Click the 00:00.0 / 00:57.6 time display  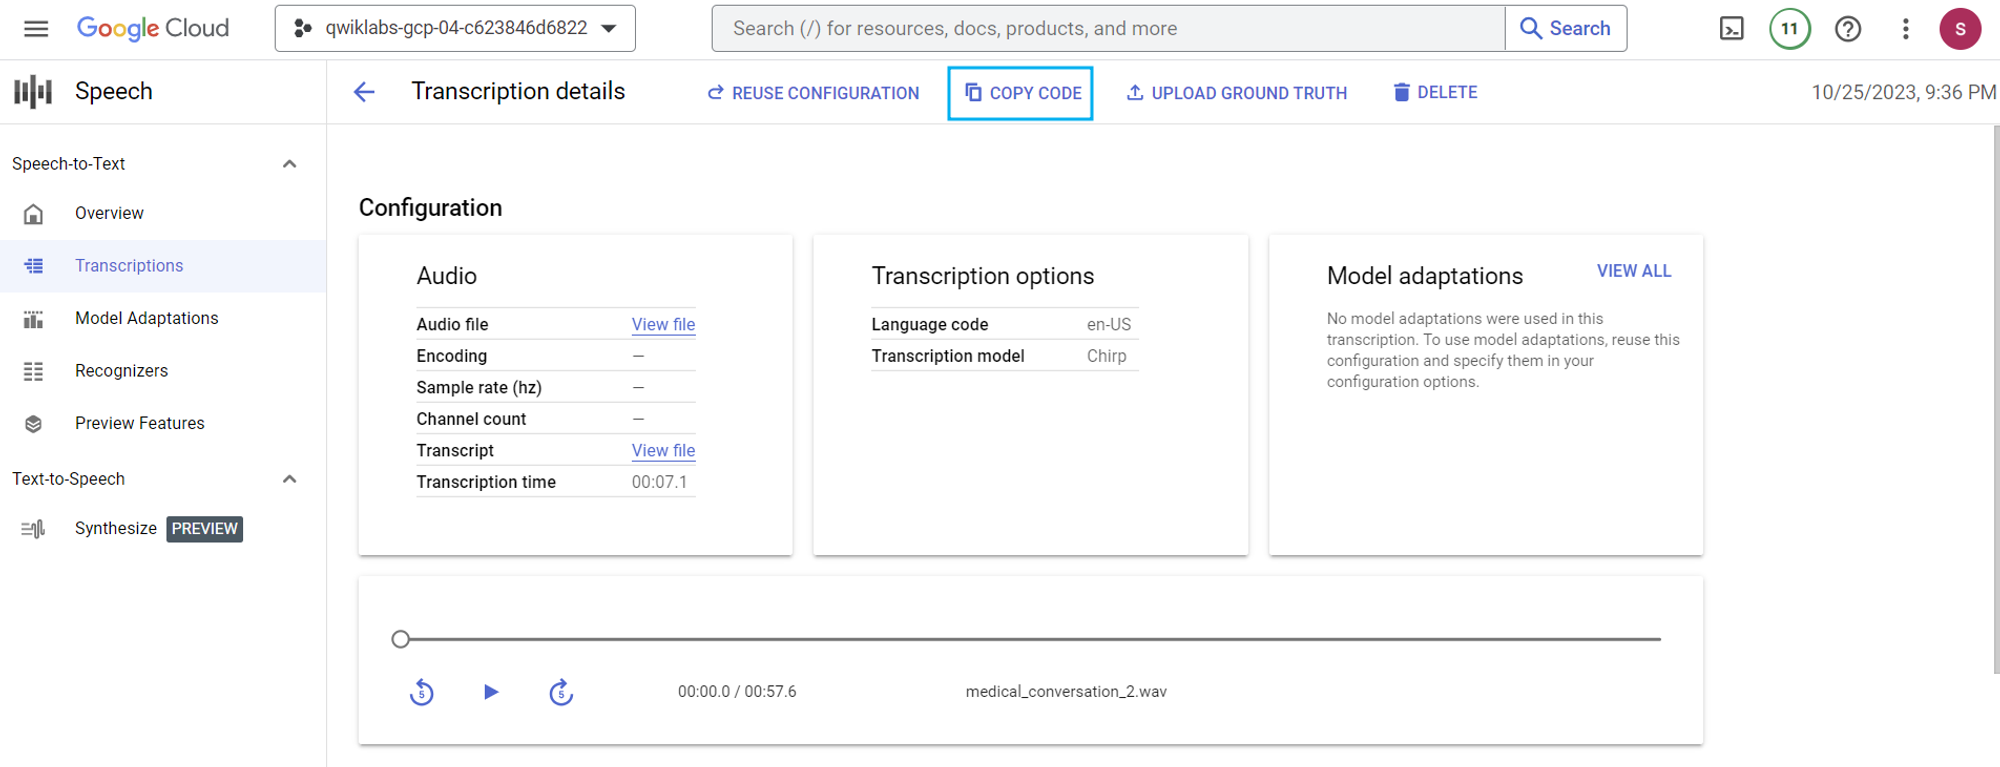[x=737, y=692]
